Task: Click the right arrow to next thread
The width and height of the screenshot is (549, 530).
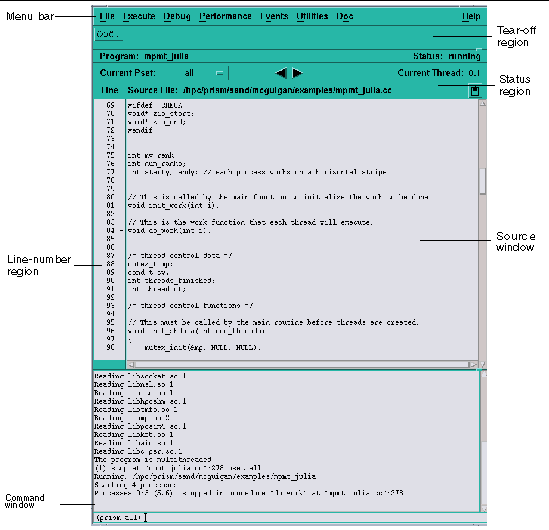Action: [297, 73]
